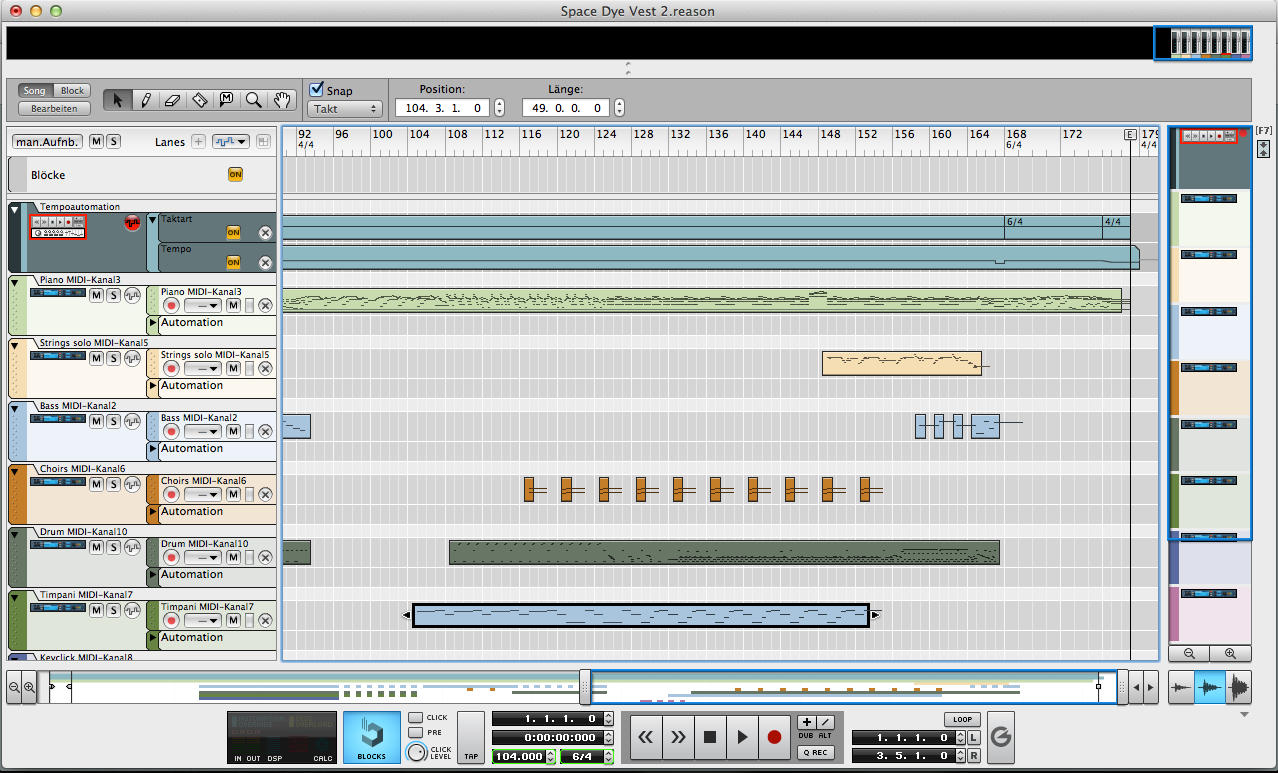Select the Hand tool
Viewport: 1278px width, 773px height.
(282, 99)
